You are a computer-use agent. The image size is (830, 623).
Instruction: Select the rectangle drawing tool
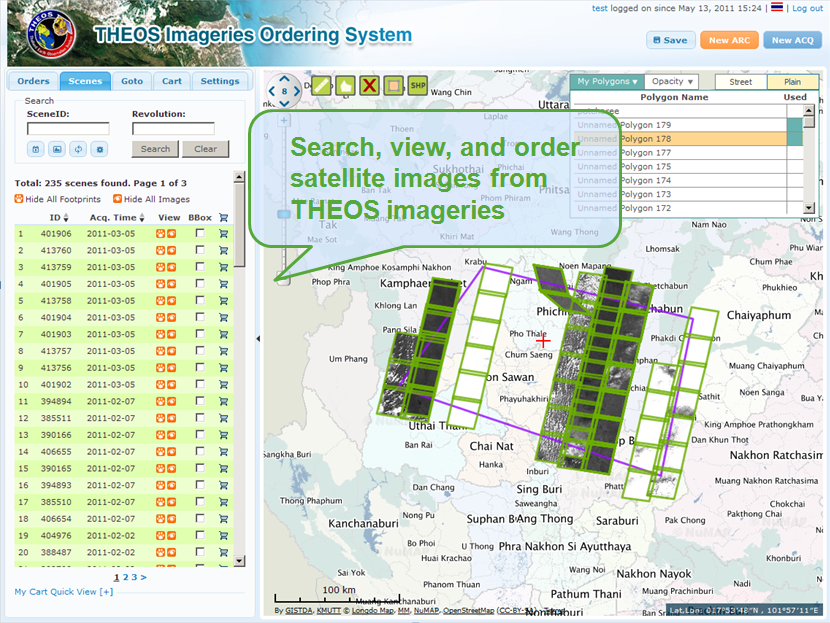tap(393, 85)
